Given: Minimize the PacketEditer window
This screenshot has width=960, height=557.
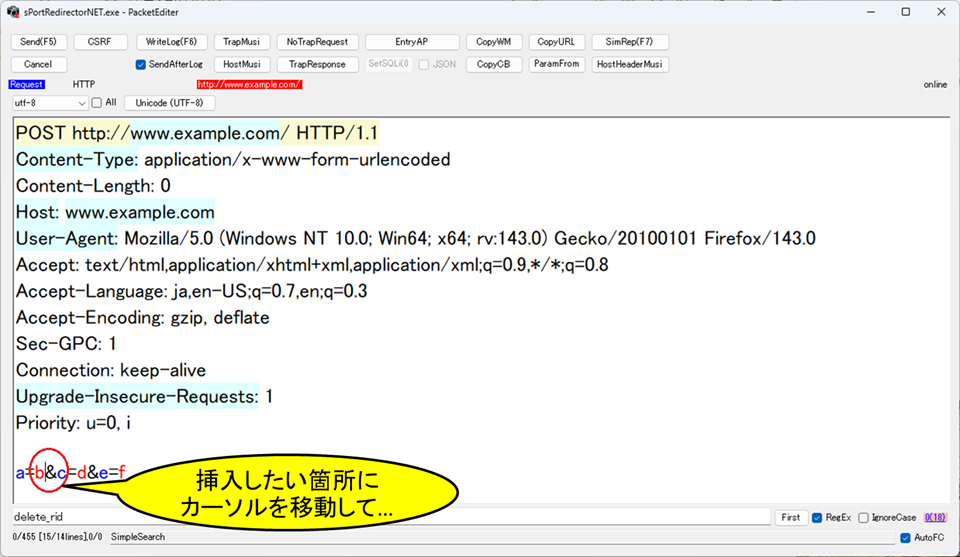Looking at the screenshot, I should 871,12.
